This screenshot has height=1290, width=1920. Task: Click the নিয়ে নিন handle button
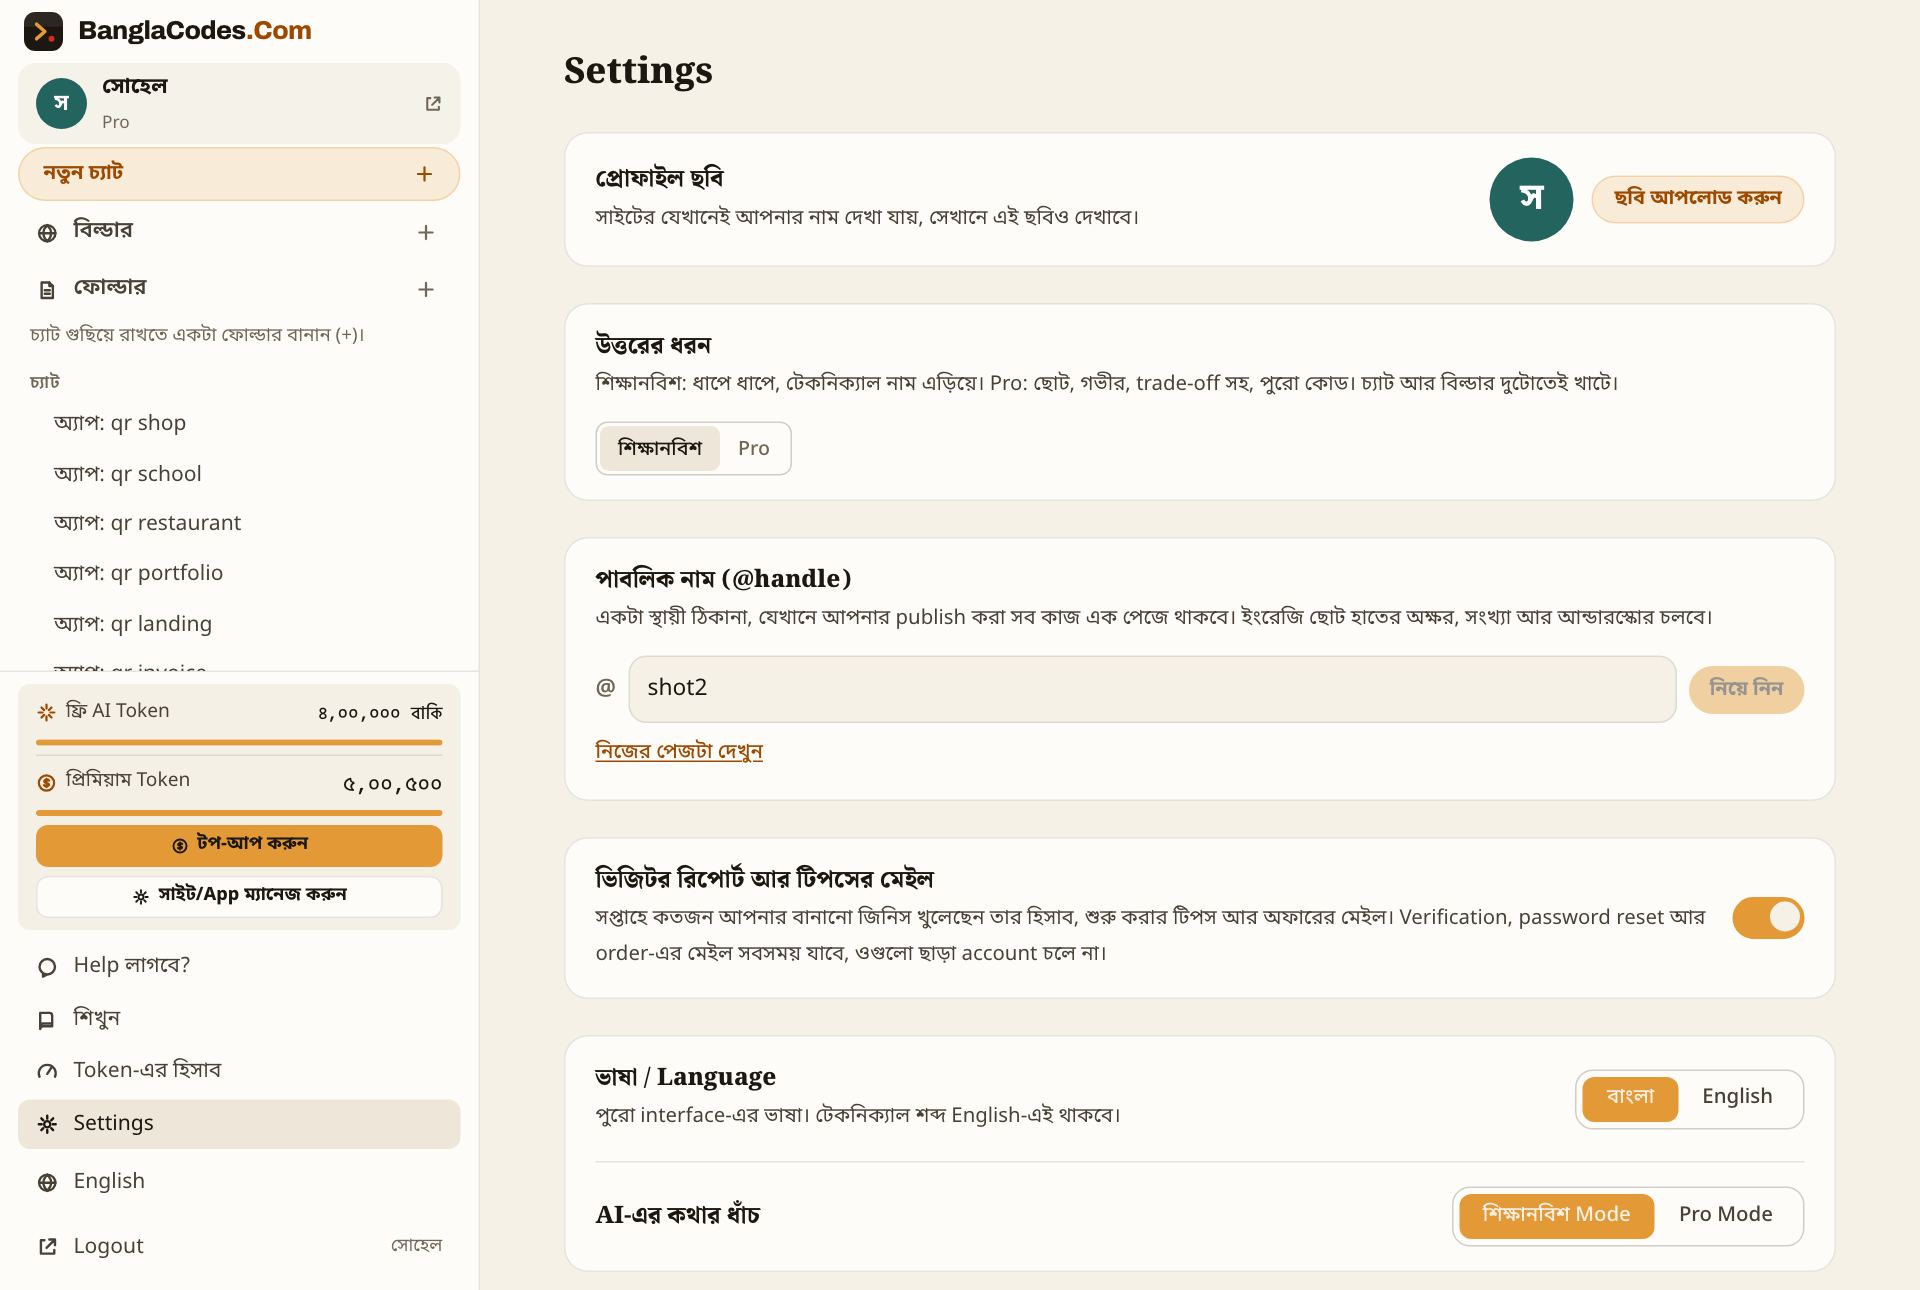(1746, 689)
